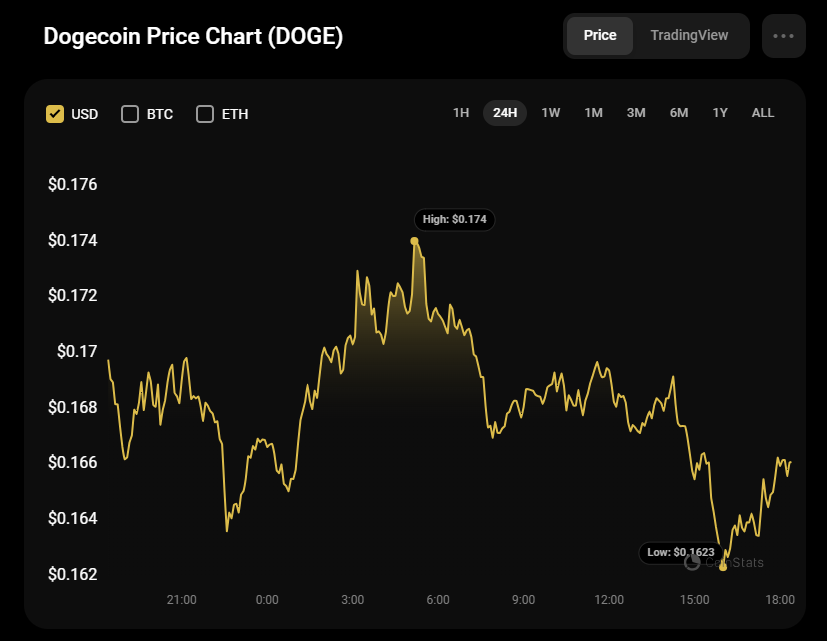Open the three-dot more options menu
This screenshot has height=641, width=827.
783,36
